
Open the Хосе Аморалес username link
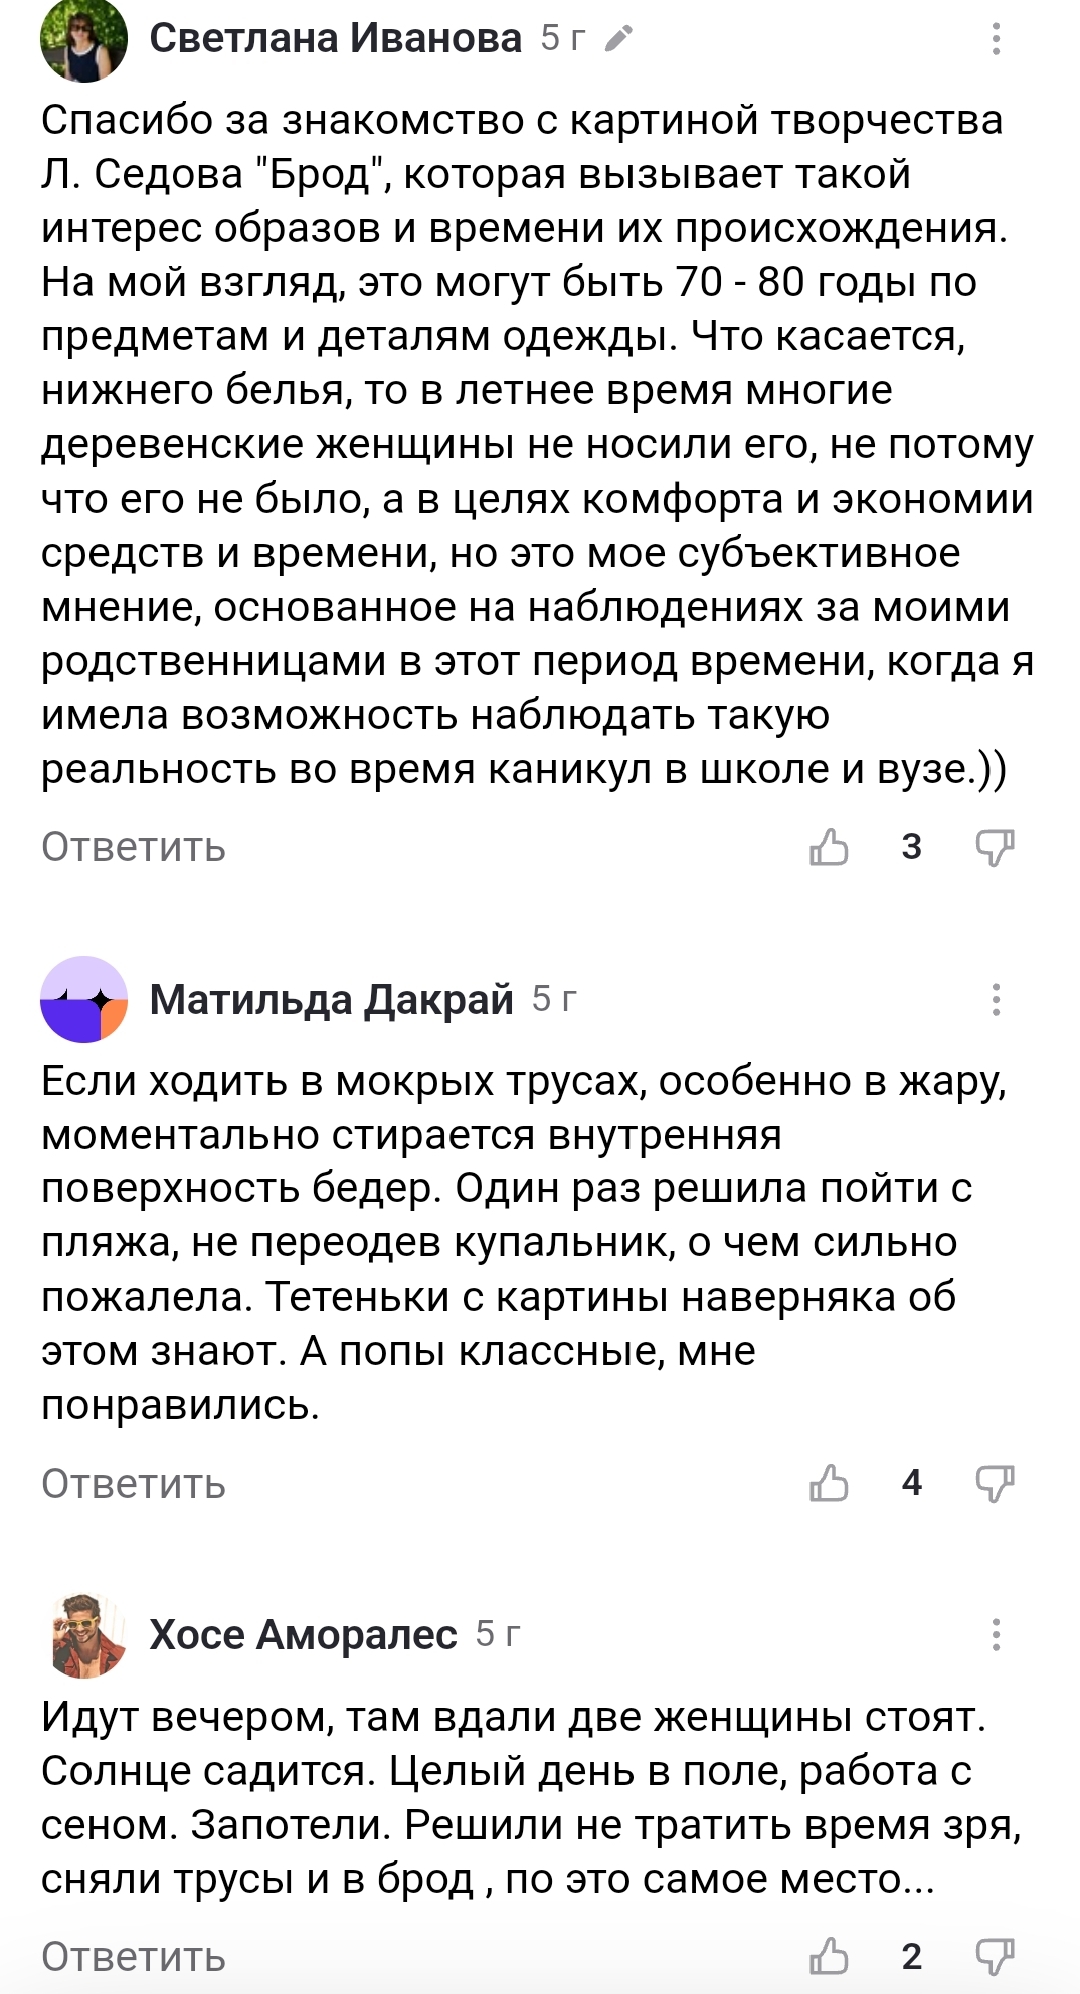303,1634
